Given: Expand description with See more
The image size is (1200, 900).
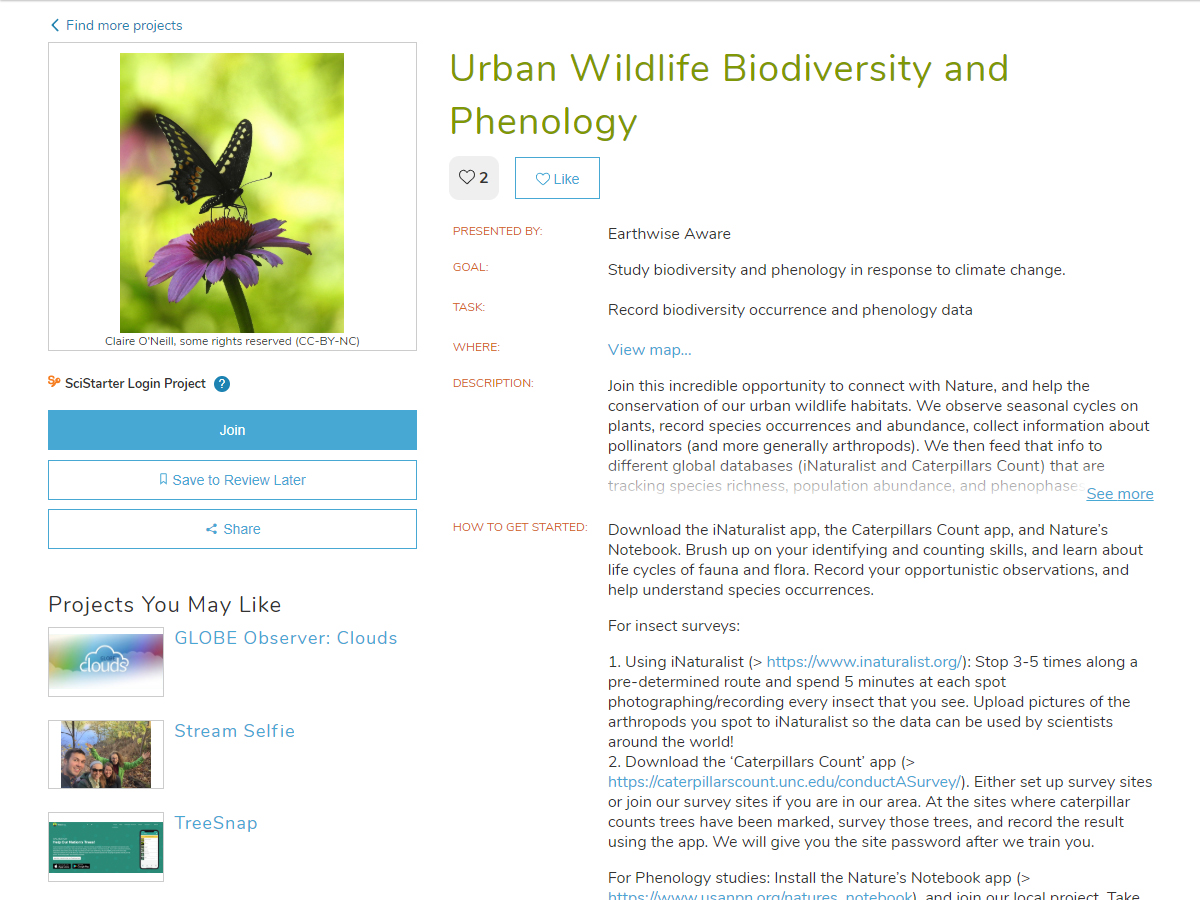Looking at the screenshot, I should tap(1119, 494).
